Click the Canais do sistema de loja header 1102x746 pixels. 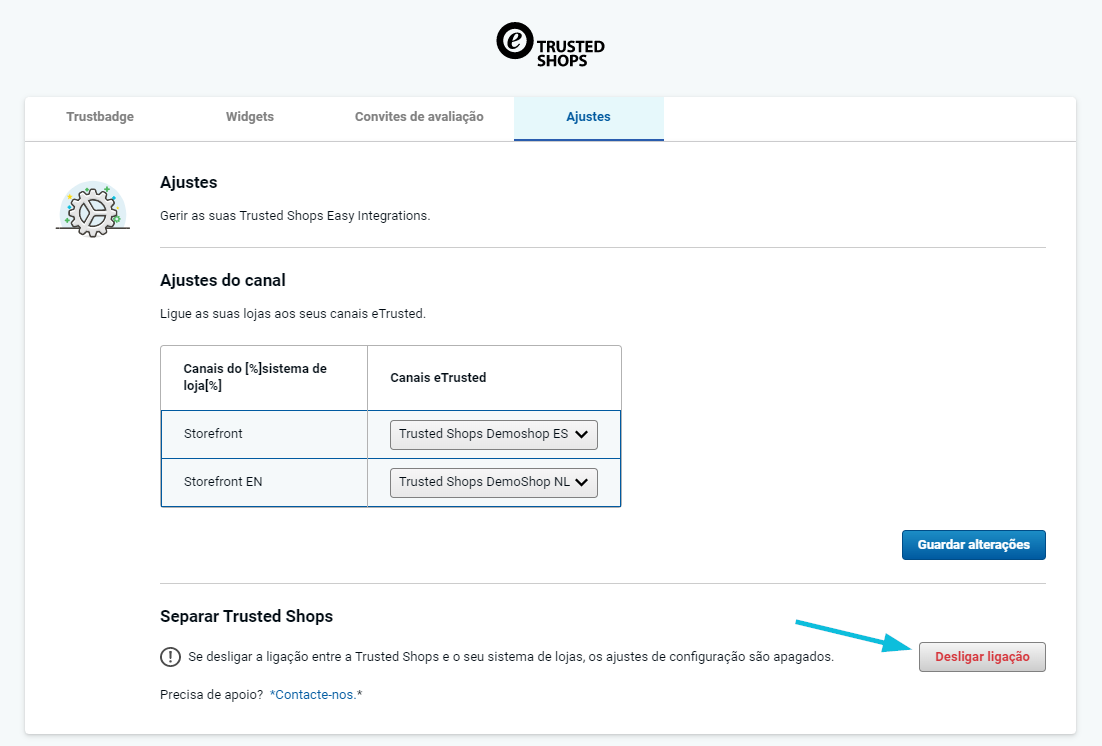pyautogui.click(x=255, y=377)
